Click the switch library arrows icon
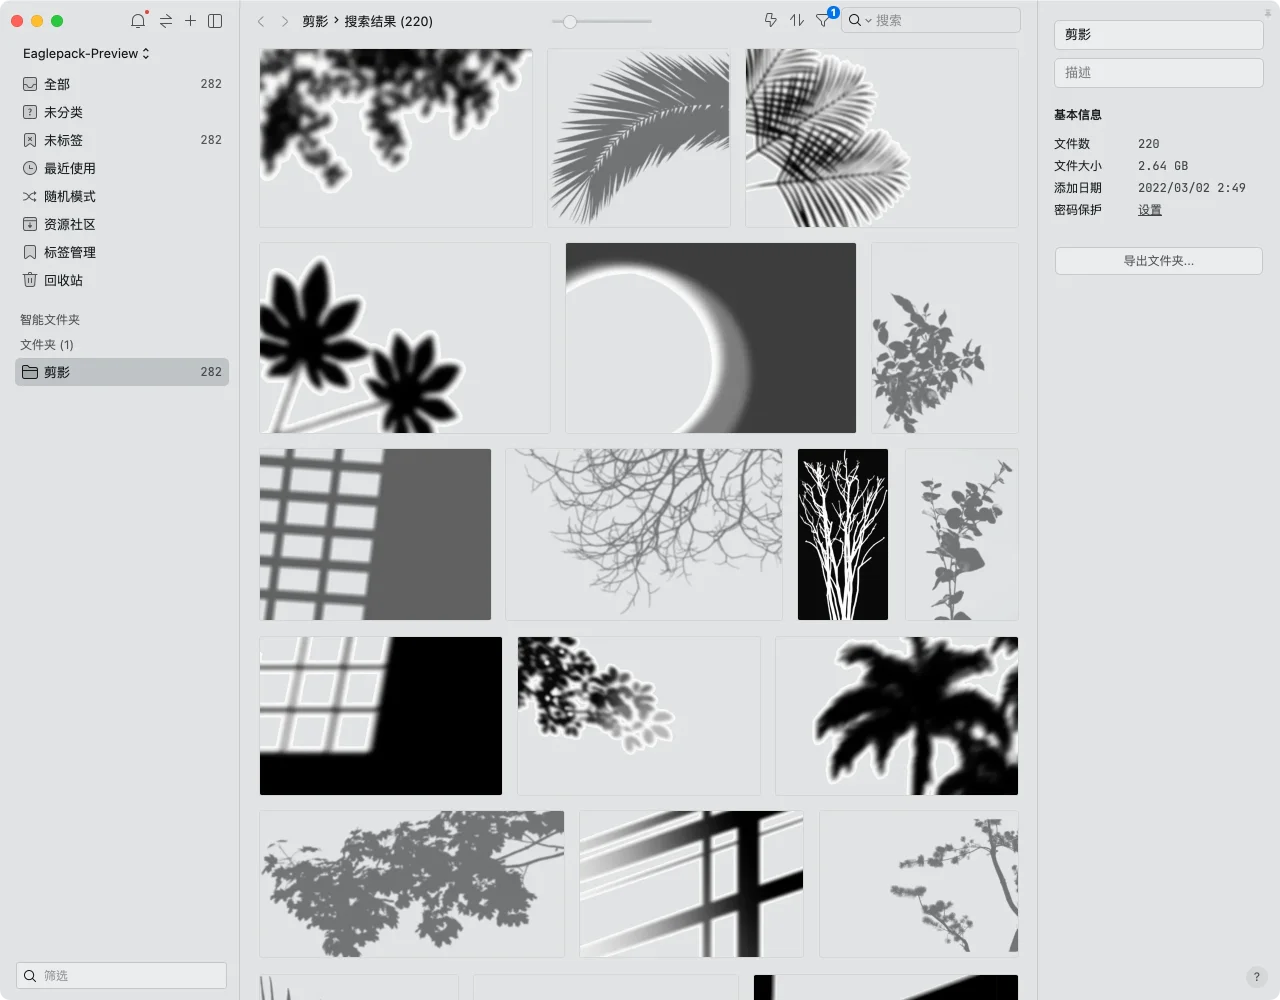This screenshot has height=1000, width=1280. (166, 20)
